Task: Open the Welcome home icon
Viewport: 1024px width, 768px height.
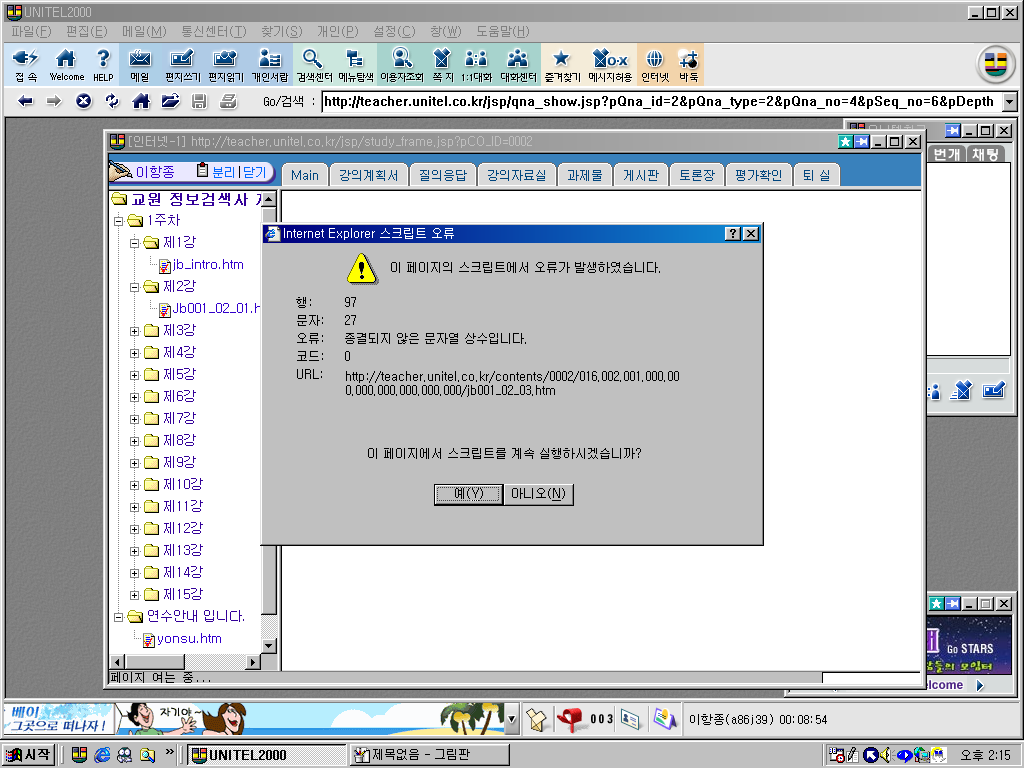Action: click(67, 65)
